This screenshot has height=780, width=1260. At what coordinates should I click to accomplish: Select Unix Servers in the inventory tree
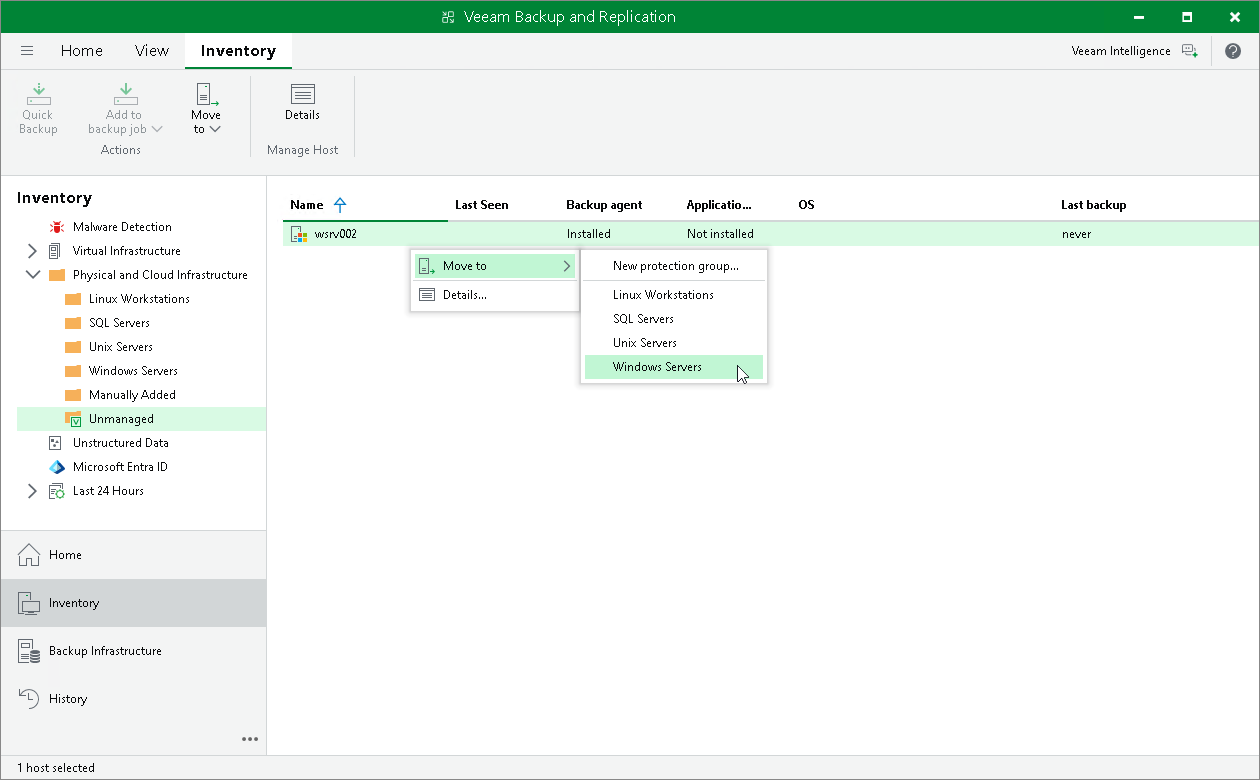point(121,347)
